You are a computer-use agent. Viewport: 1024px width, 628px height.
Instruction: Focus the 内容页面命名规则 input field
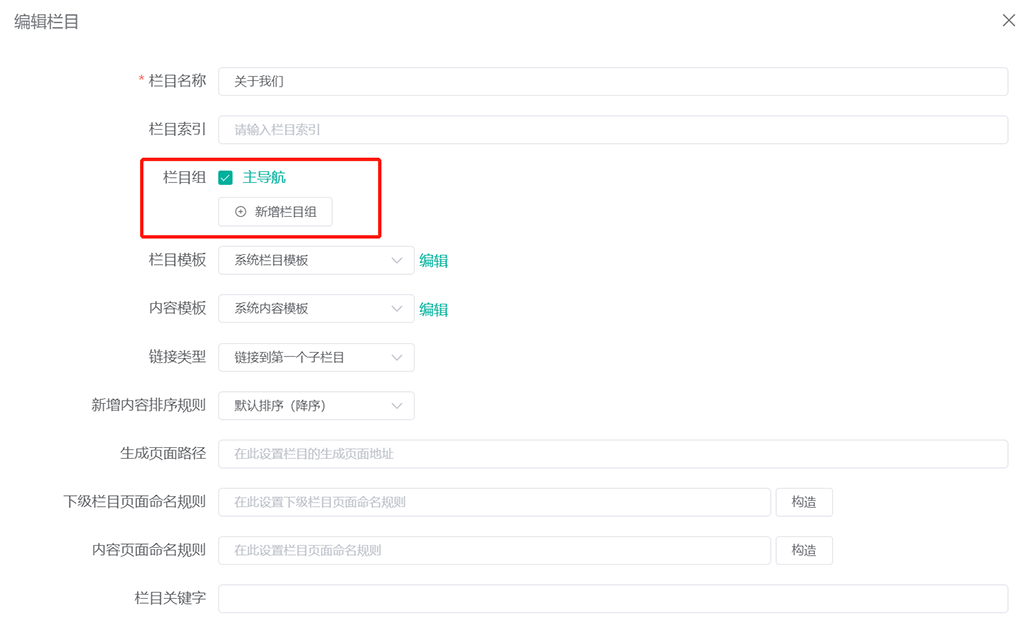click(x=494, y=550)
